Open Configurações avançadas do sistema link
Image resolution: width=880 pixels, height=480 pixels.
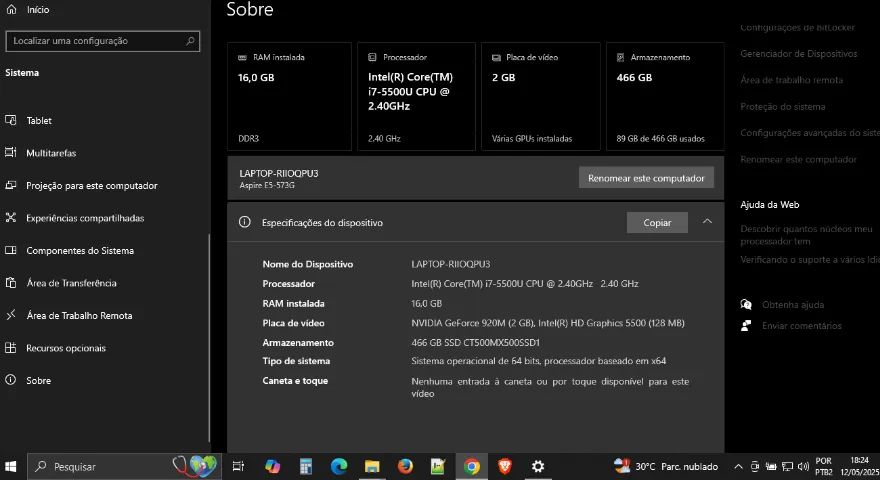tap(810, 133)
